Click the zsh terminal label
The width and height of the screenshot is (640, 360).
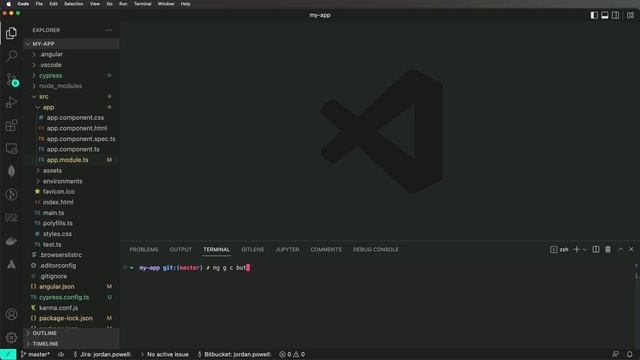point(559,249)
